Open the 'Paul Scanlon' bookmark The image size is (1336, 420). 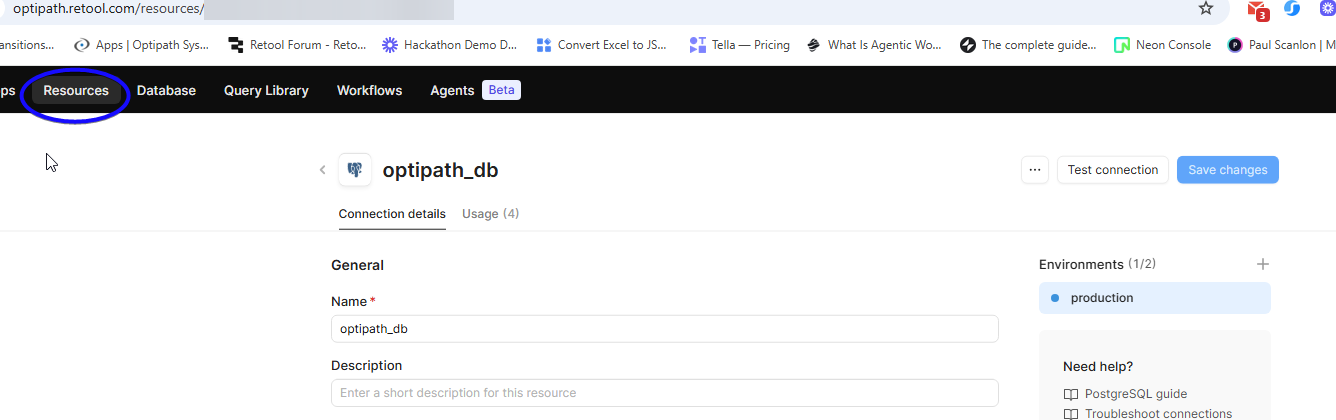(x=1281, y=45)
